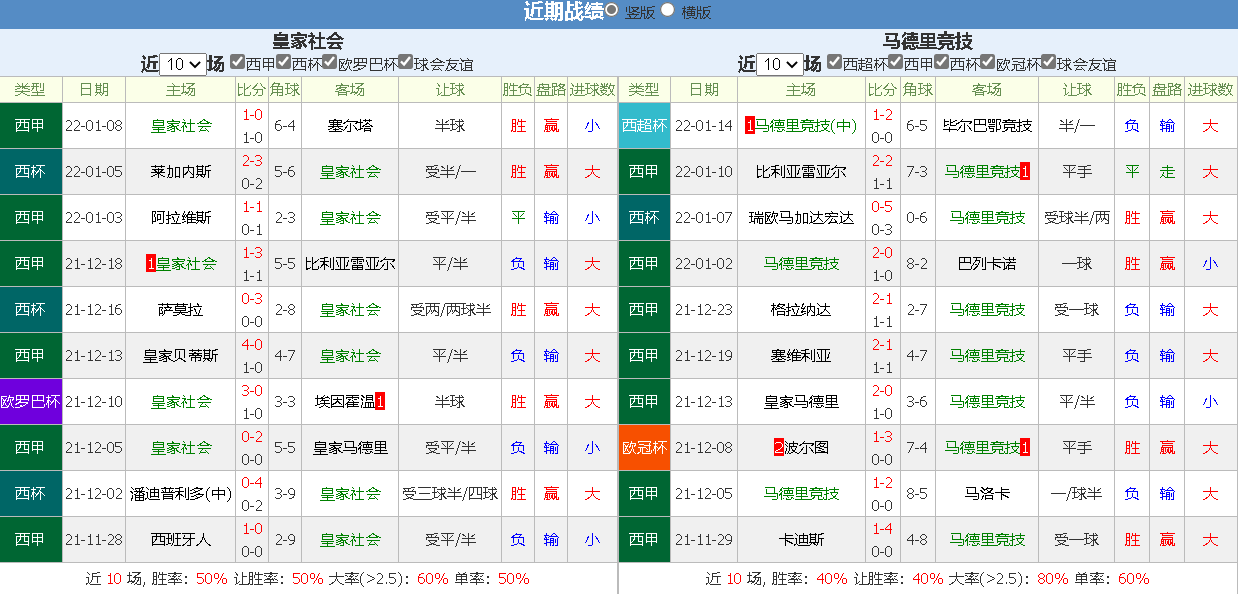Click the purple 欧罗巴杯 league badge
The height and width of the screenshot is (594, 1238).
pos(30,402)
